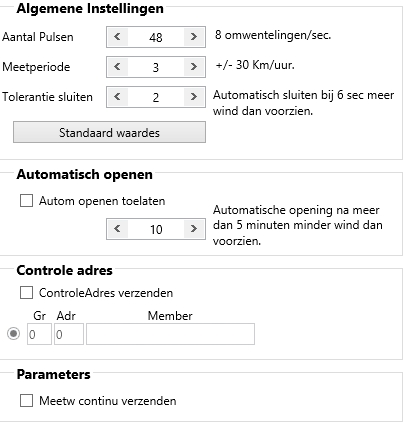The image size is (407, 430).
Task: Enable Meetw continu verzenden checkbox
Action: [26, 400]
